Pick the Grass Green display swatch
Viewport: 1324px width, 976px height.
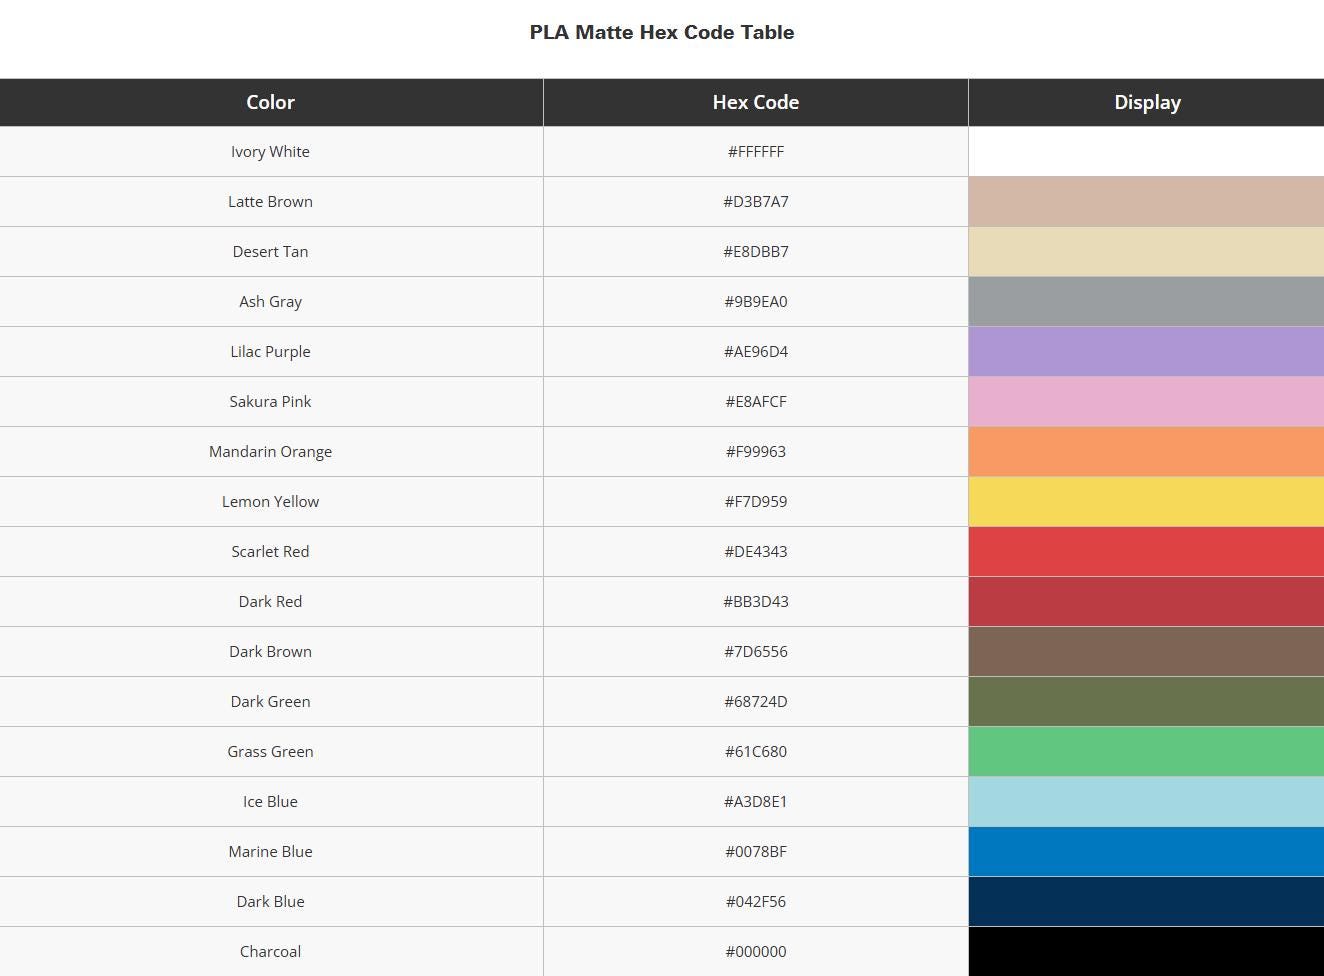[1146, 752]
